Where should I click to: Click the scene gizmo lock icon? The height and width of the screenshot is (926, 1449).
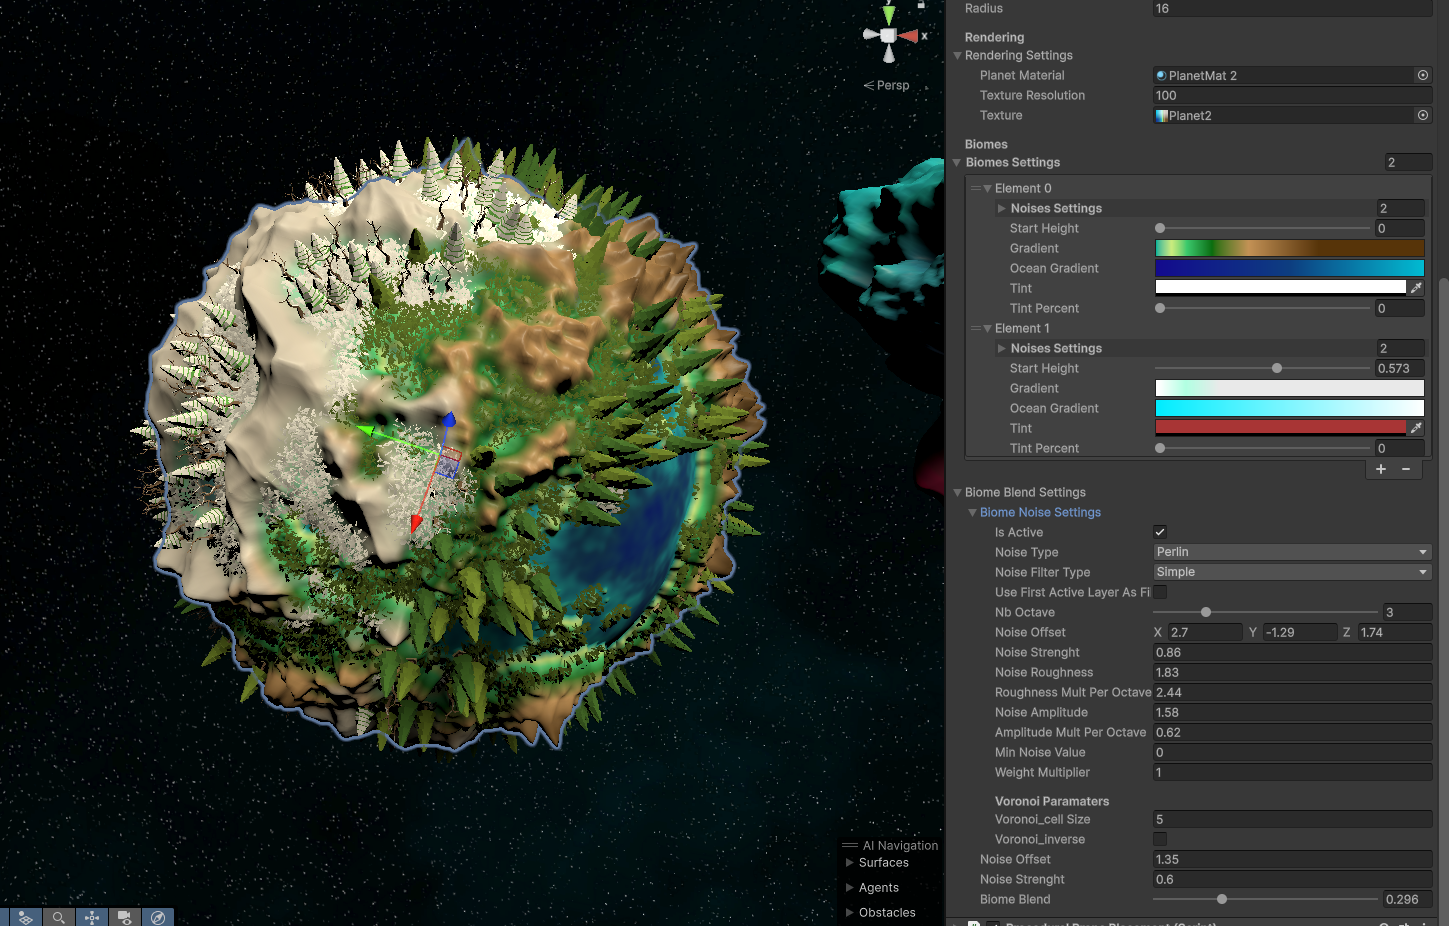[921, 4]
